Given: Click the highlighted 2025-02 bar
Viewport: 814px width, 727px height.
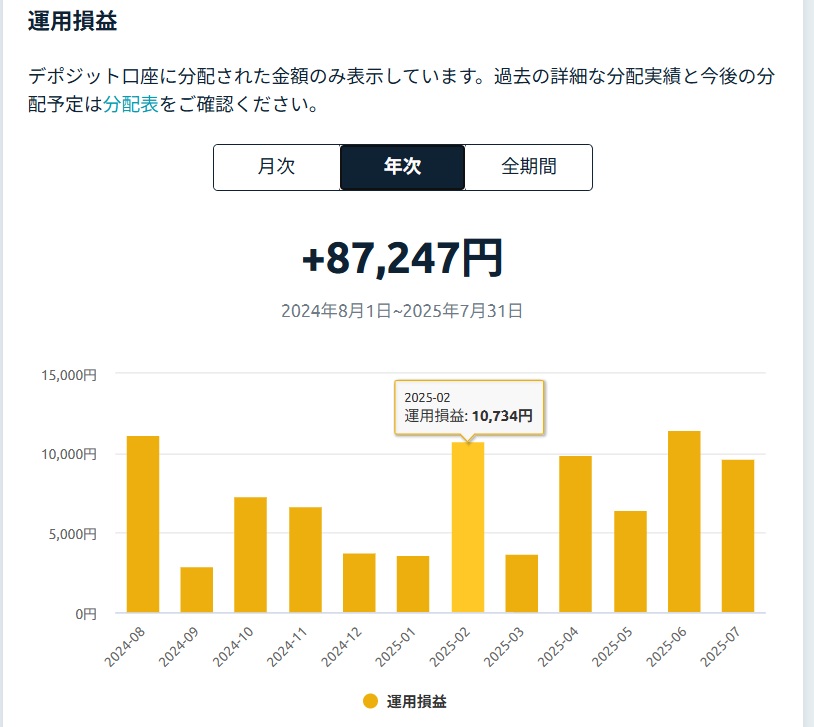Looking at the screenshot, I should pos(468,528).
